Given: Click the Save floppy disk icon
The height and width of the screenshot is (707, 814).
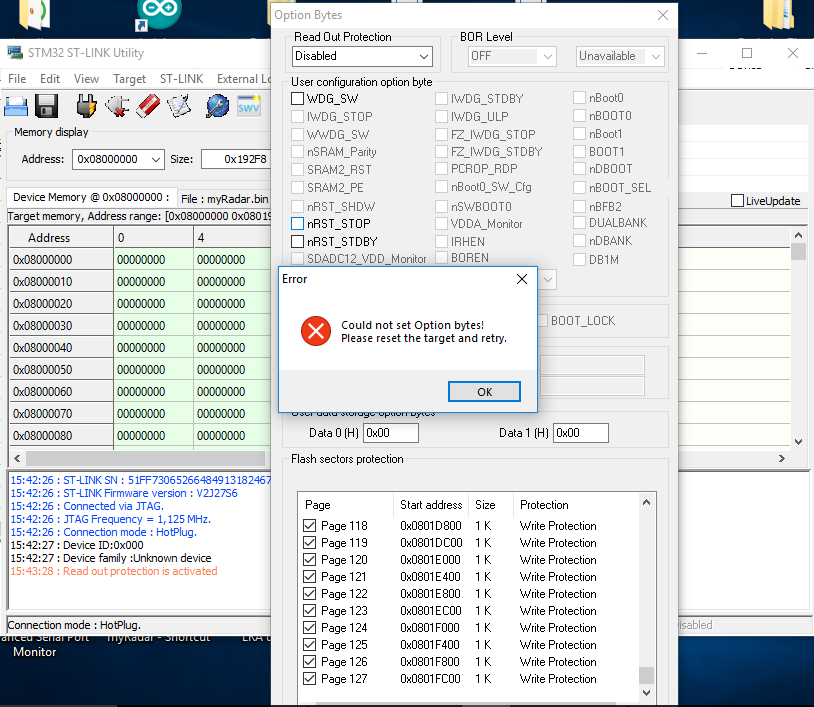Looking at the screenshot, I should click(46, 106).
